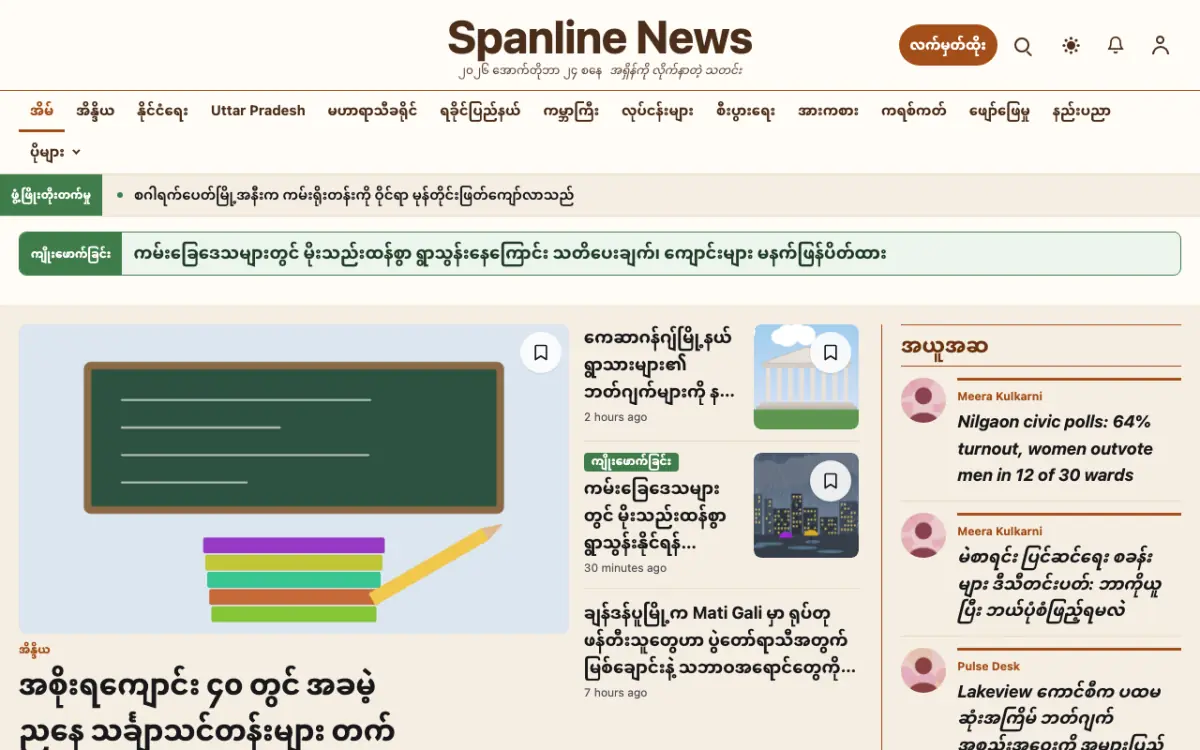This screenshot has width=1200, height=750.
Task: Open the နည်းပညာ navigation tab
Action: click(x=1081, y=111)
